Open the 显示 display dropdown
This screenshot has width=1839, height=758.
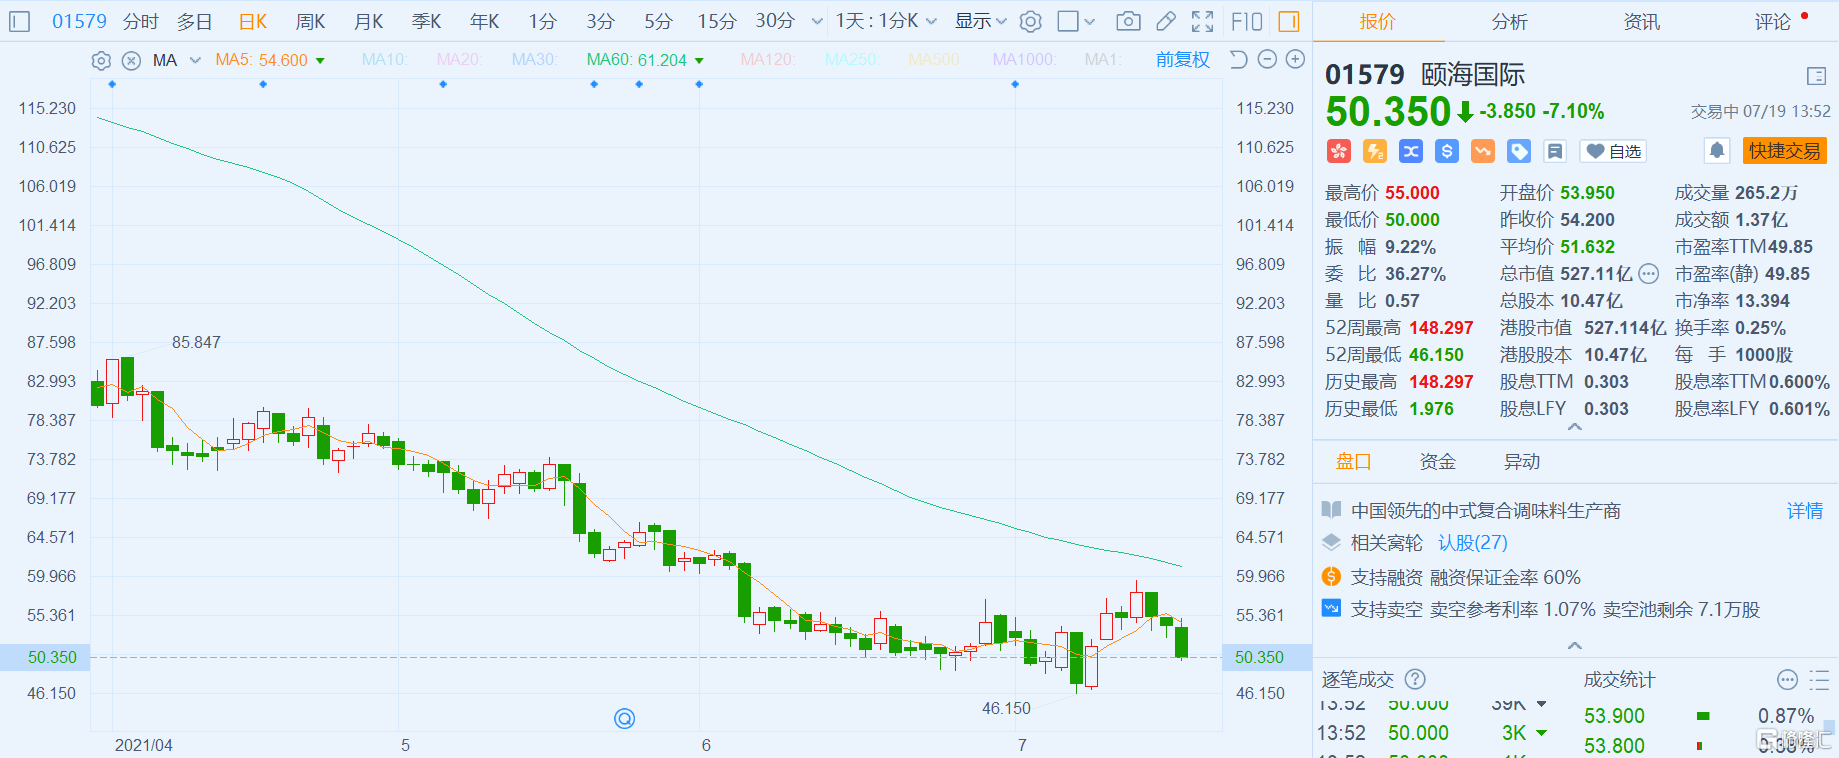(x=980, y=21)
